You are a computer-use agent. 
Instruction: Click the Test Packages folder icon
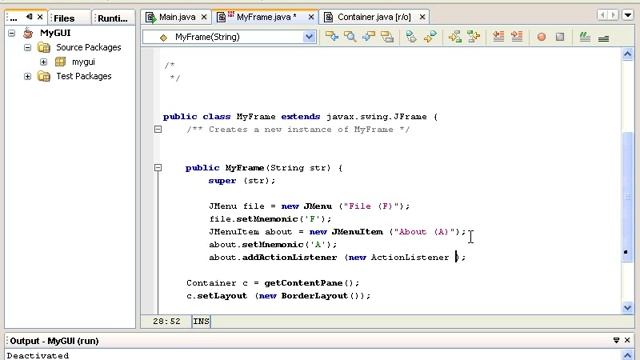click(43, 76)
